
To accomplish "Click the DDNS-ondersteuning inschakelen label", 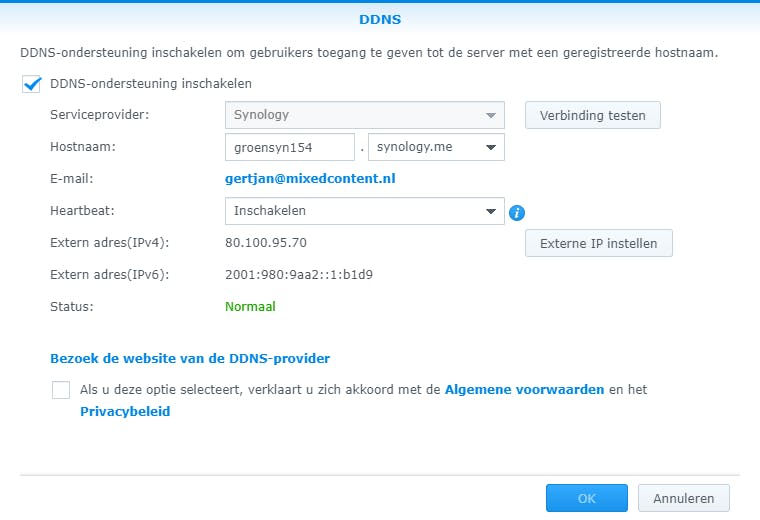I will coord(151,84).
